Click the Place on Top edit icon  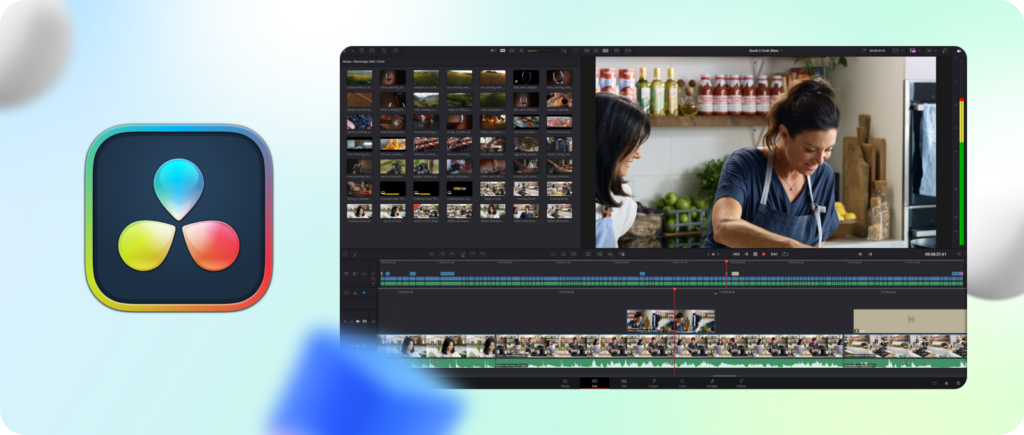pyautogui.click(x=472, y=254)
